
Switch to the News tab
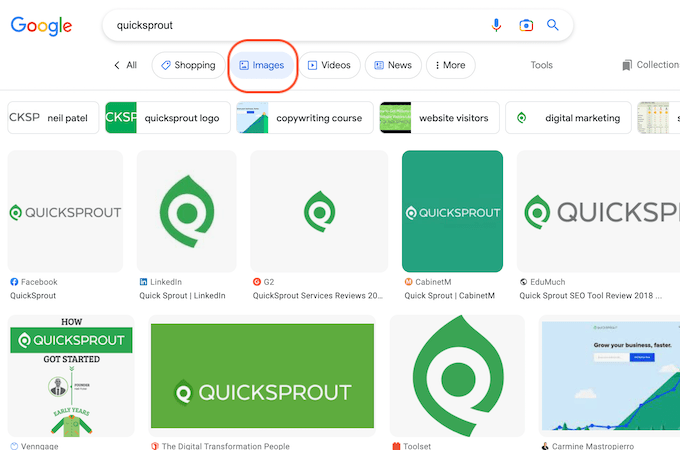tap(393, 65)
